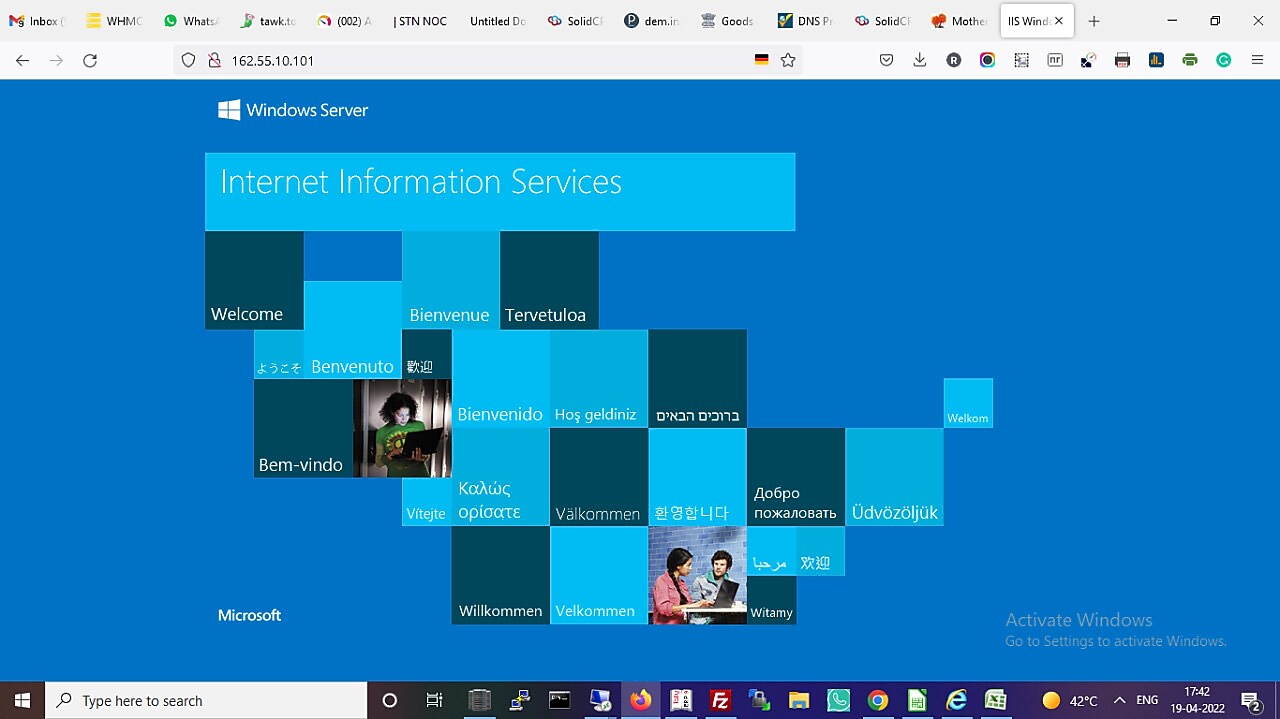
Task: Open the Pocket save icon
Action: 886,60
